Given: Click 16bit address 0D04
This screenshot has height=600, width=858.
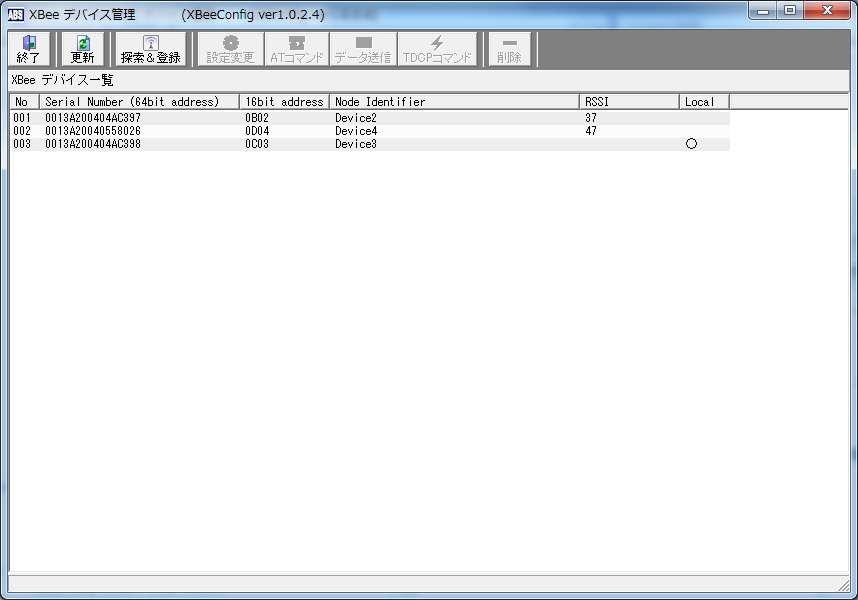Looking at the screenshot, I should pyautogui.click(x=257, y=131).
